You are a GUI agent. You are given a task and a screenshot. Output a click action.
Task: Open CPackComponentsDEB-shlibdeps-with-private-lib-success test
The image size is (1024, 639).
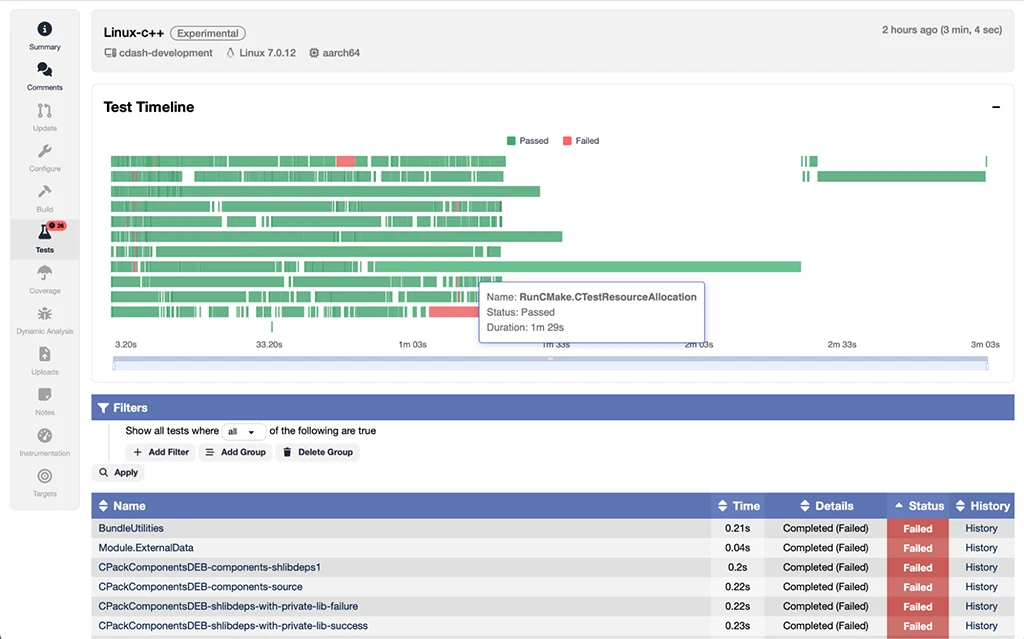click(x=233, y=626)
